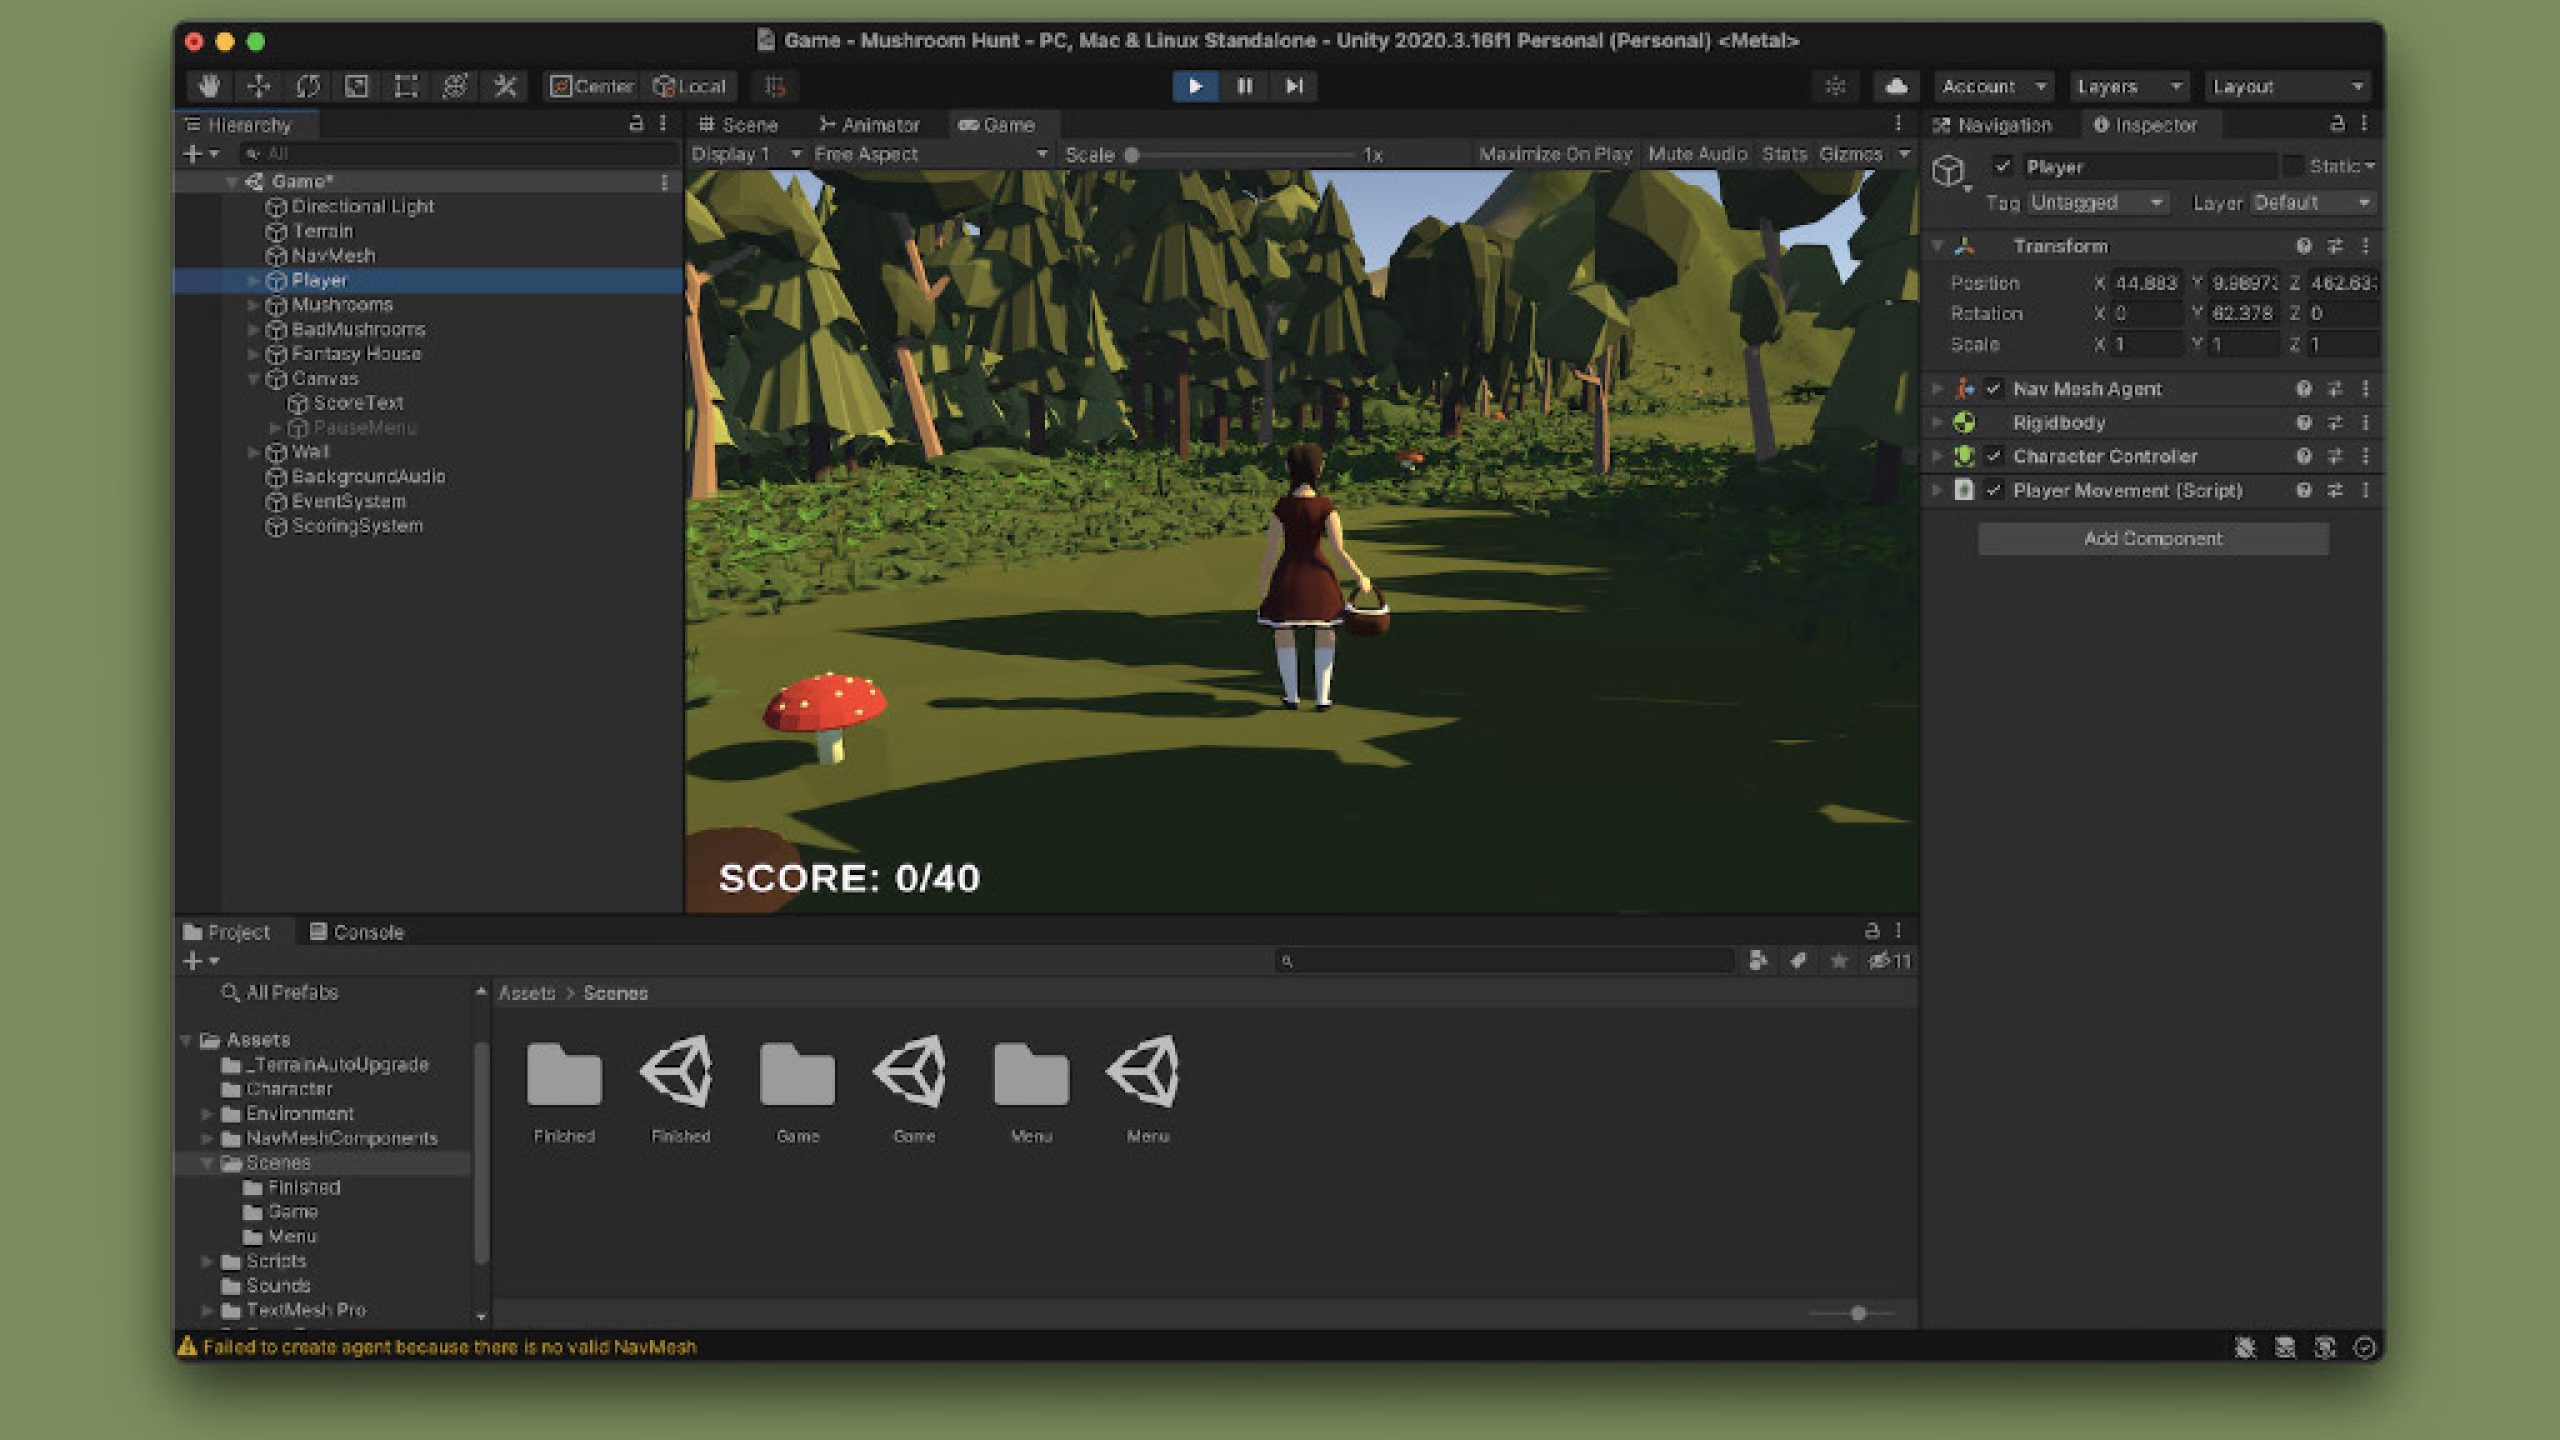Click Add Component button

(2153, 538)
